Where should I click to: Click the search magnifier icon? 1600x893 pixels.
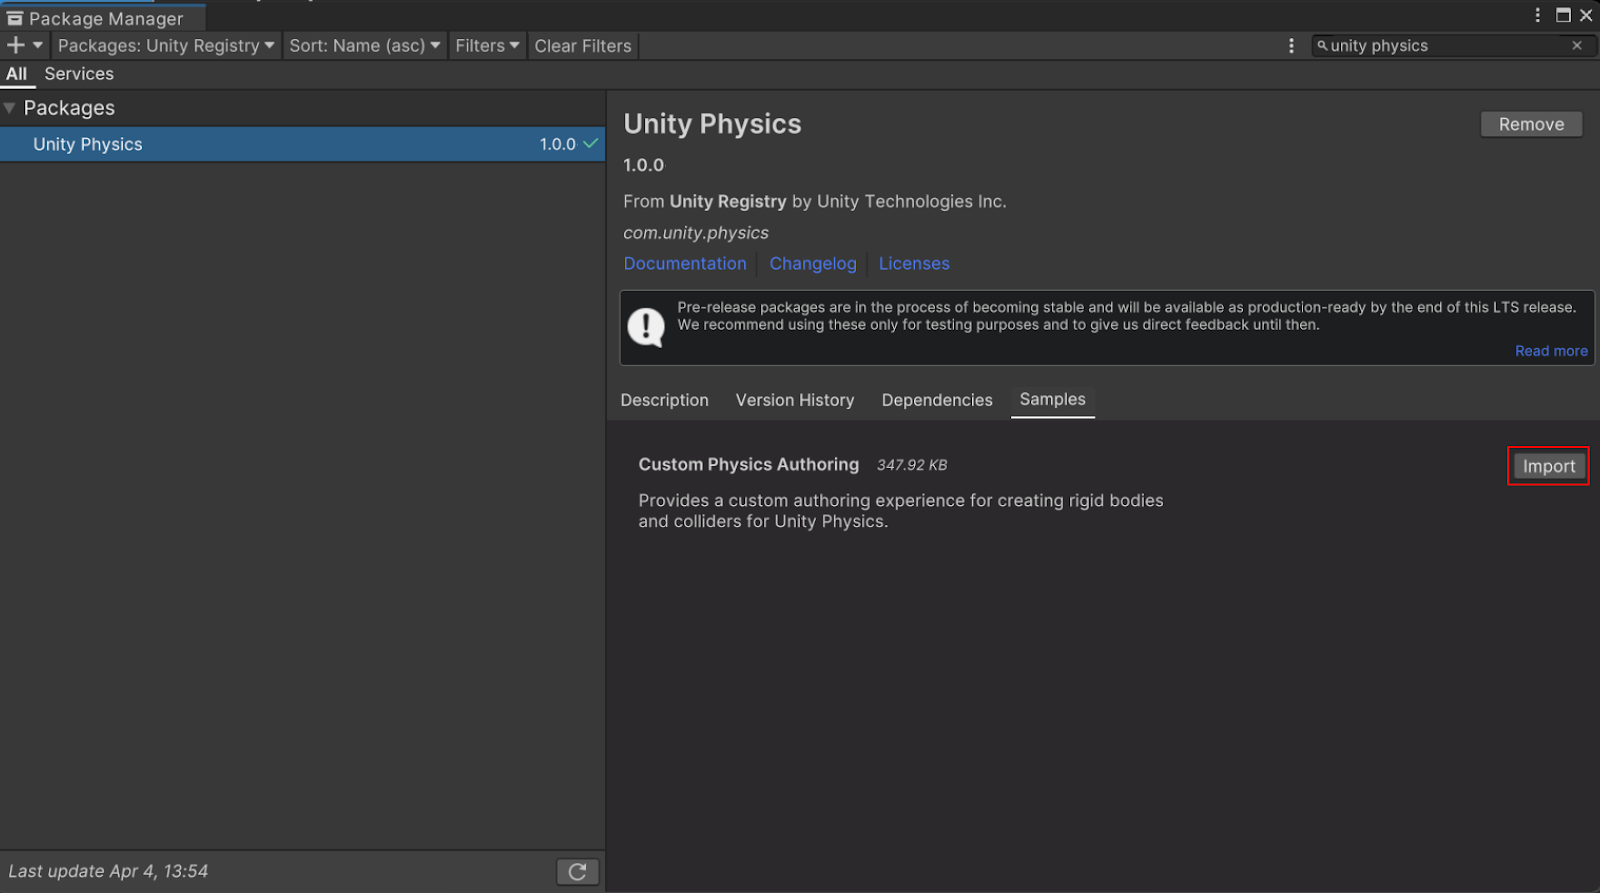(x=1322, y=46)
